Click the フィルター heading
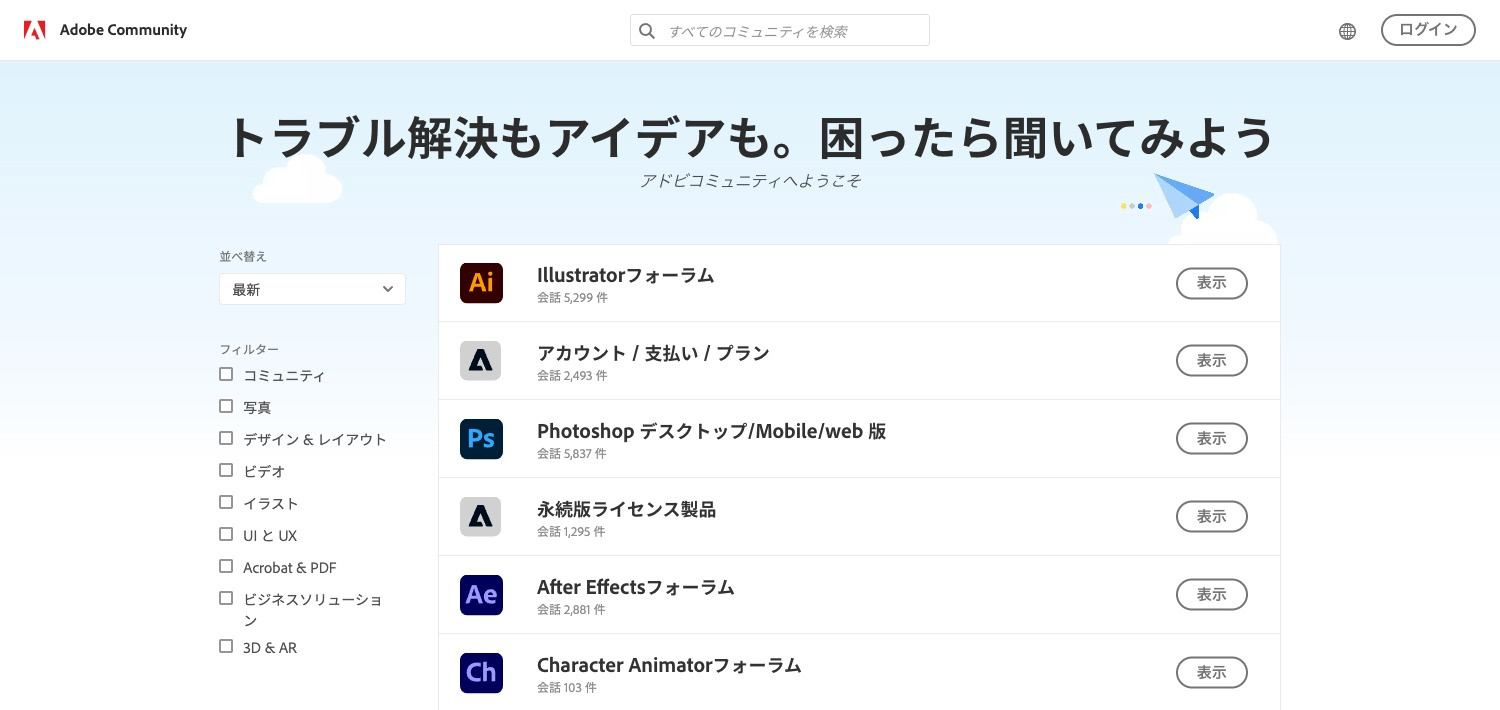The image size is (1500, 710). (x=249, y=349)
